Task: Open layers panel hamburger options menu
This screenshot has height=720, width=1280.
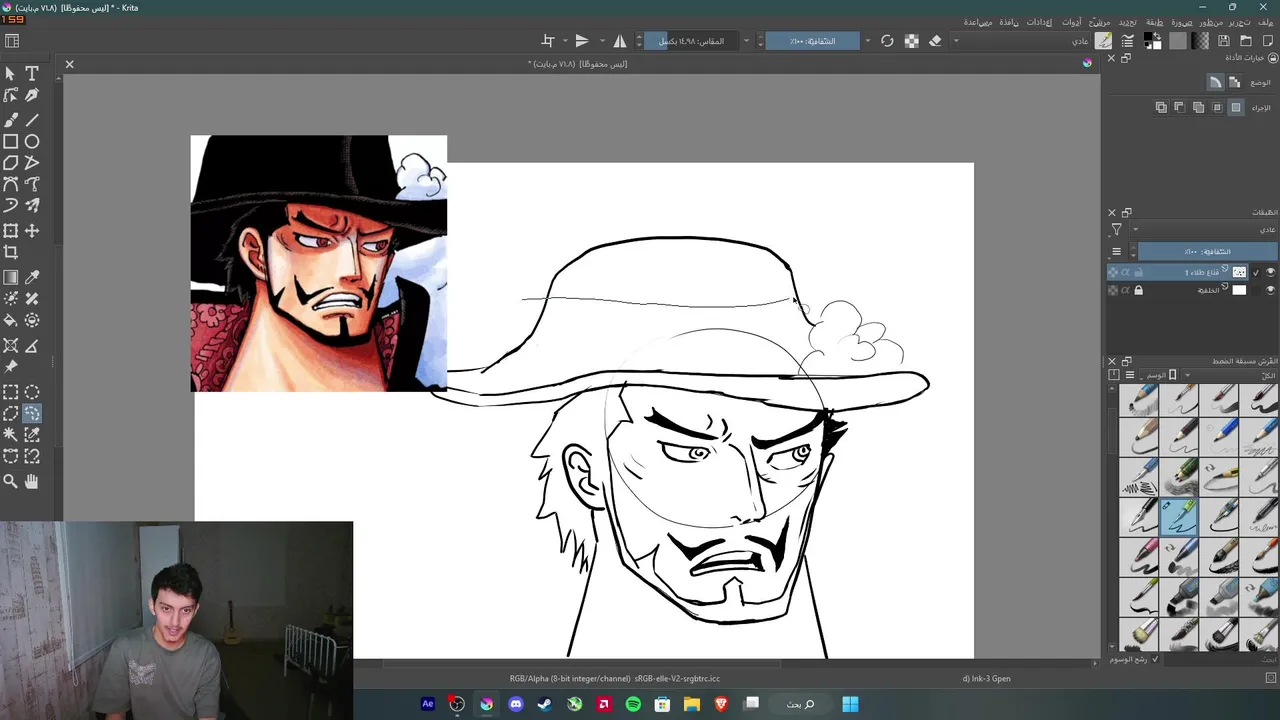Action: point(1116,252)
